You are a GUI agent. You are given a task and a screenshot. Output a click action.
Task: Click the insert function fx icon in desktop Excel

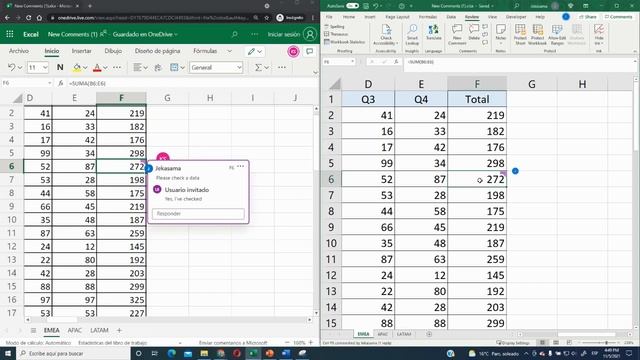tap(396, 62)
